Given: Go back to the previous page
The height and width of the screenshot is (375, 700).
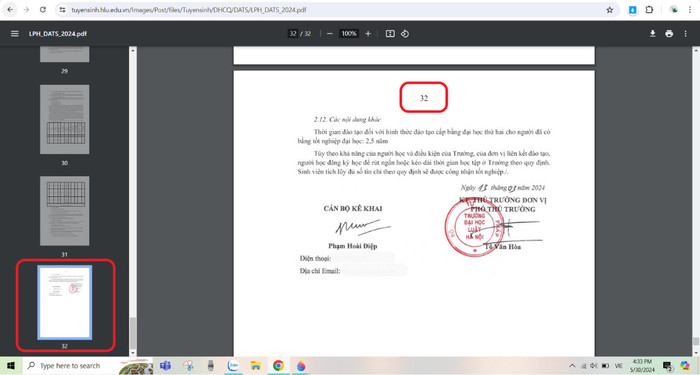Looking at the screenshot, I should click(10, 10).
